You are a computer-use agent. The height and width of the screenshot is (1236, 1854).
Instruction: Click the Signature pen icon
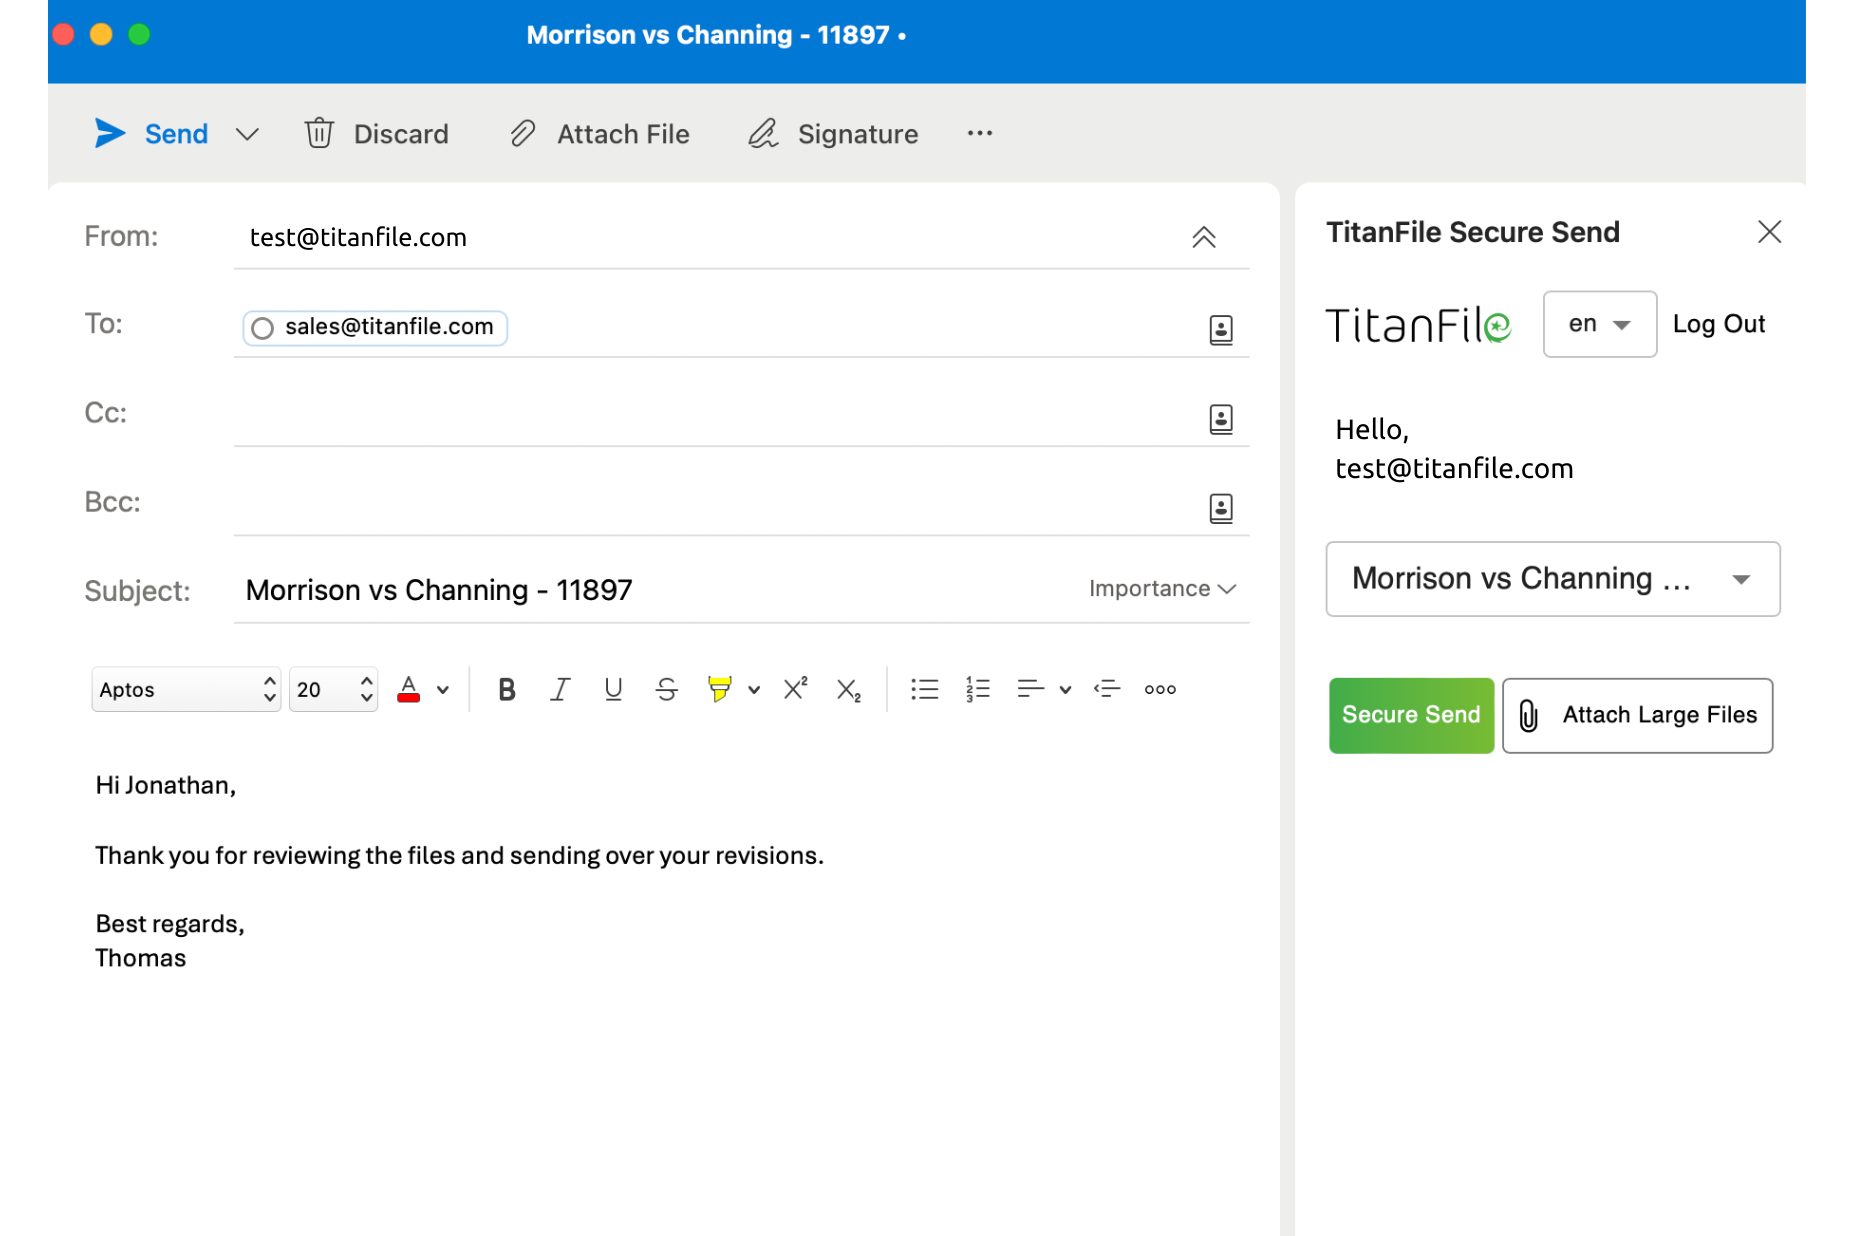(x=763, y=133)
